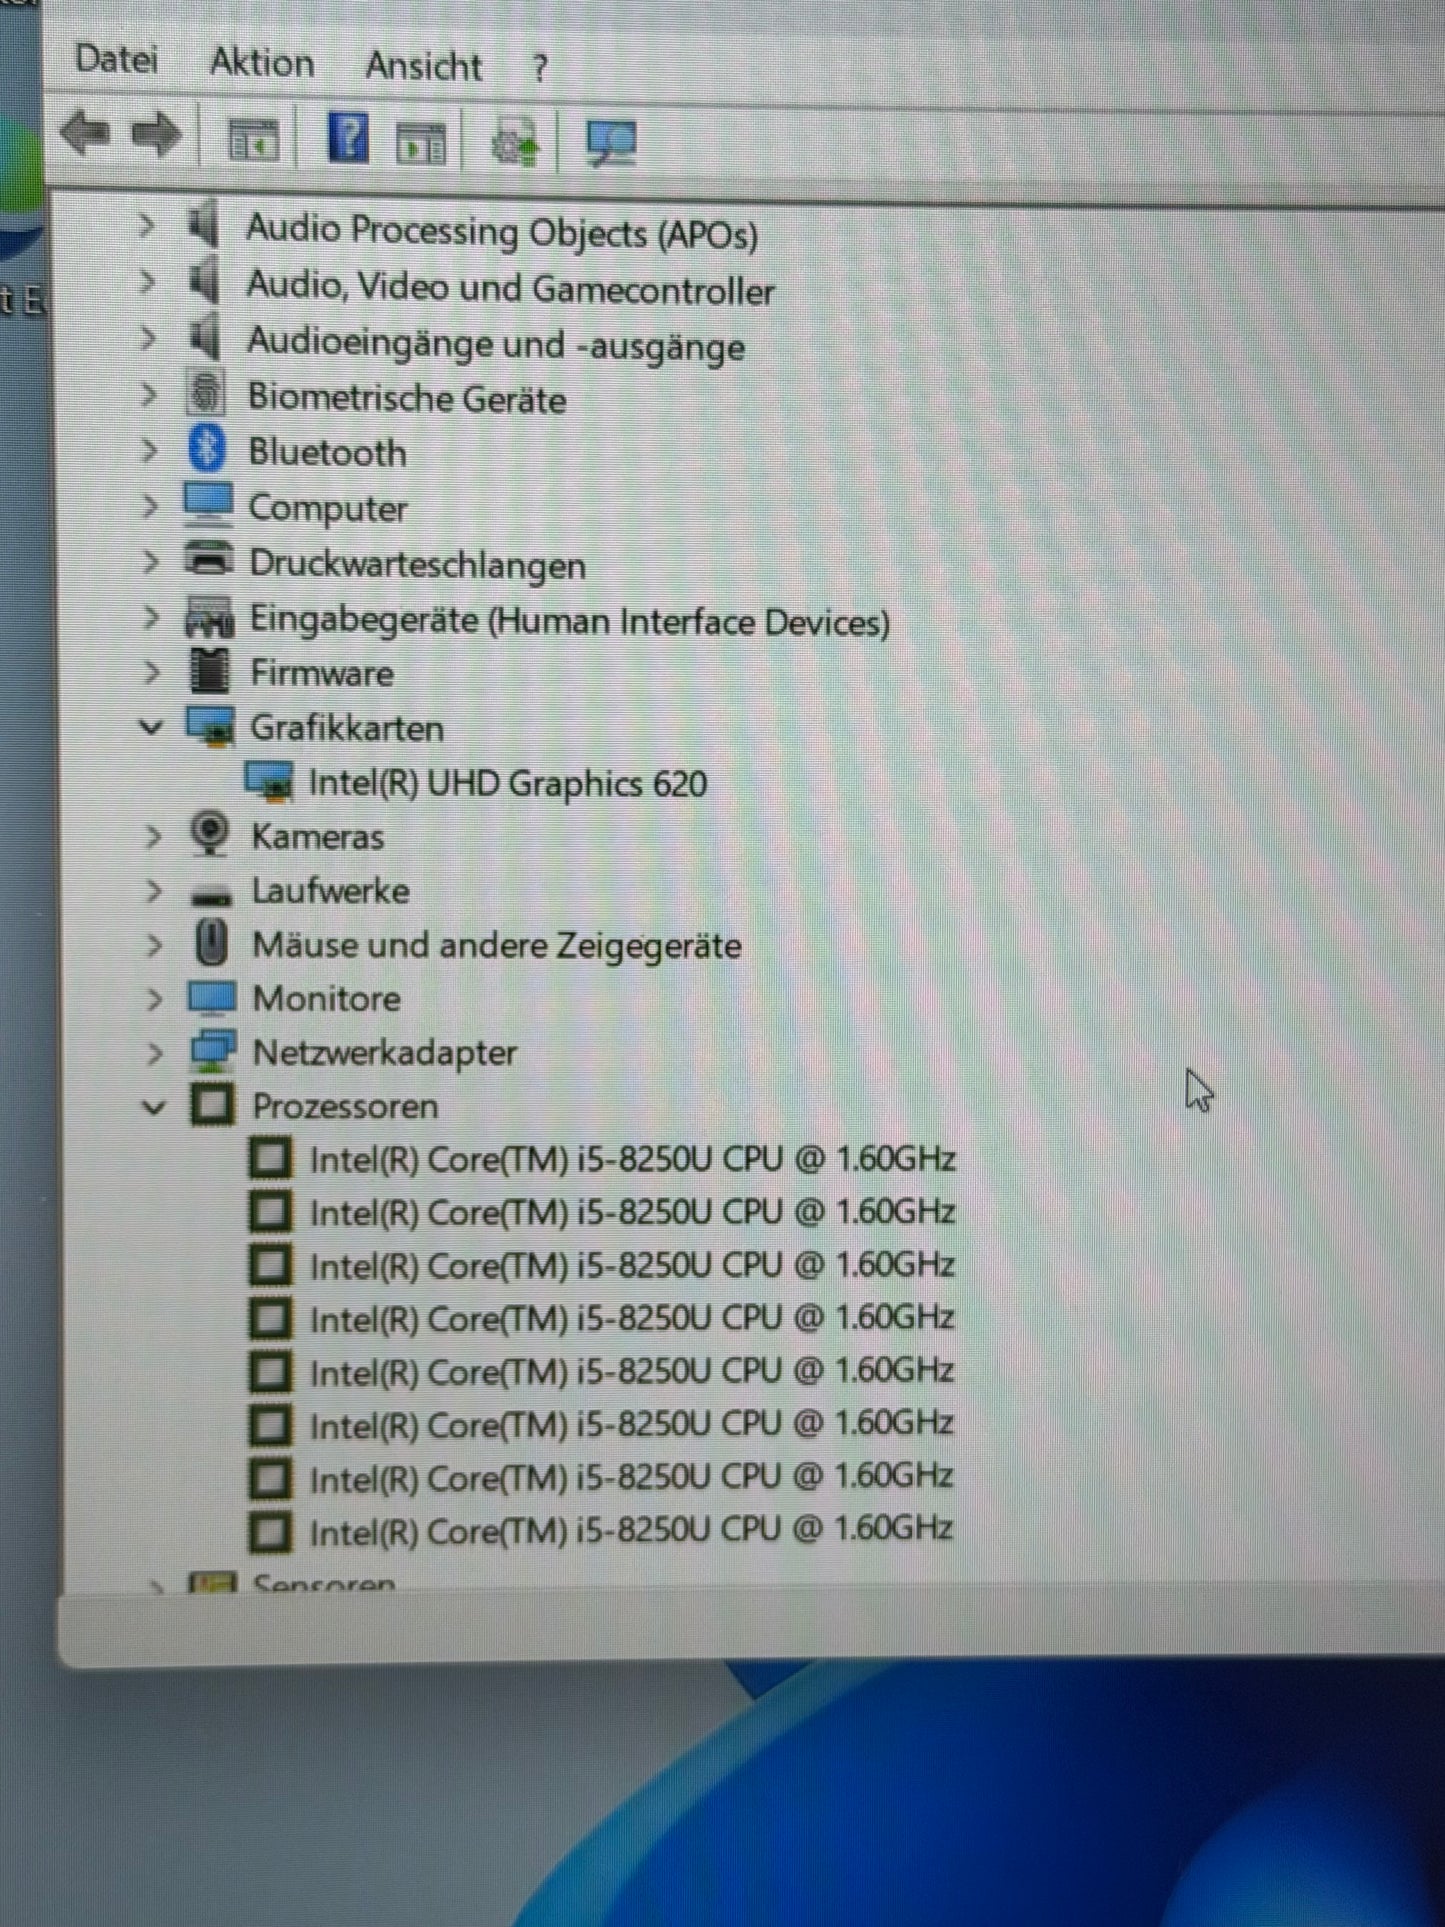This screenshot has height=1927, width=1445.
Task: Click the Audio Processing Objects speaker icon
Action: point(204,224)
